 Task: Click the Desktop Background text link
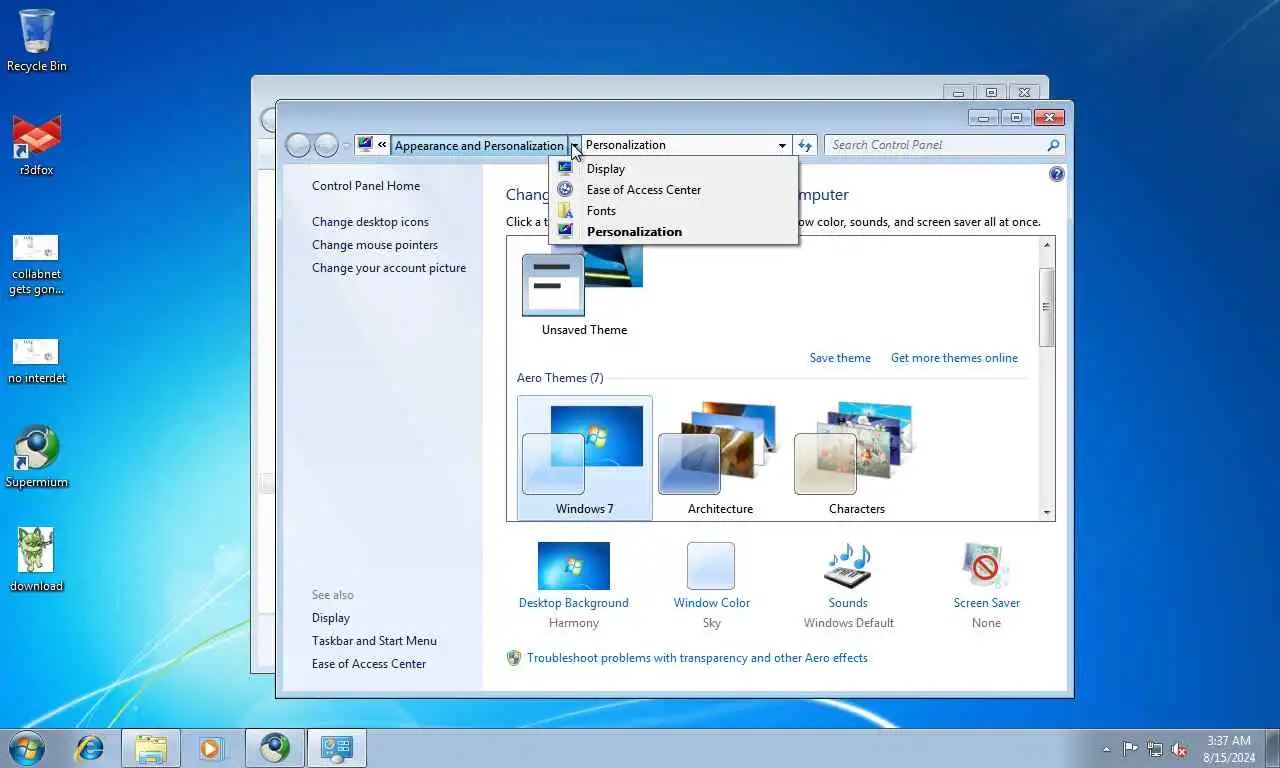coord(574,603)
